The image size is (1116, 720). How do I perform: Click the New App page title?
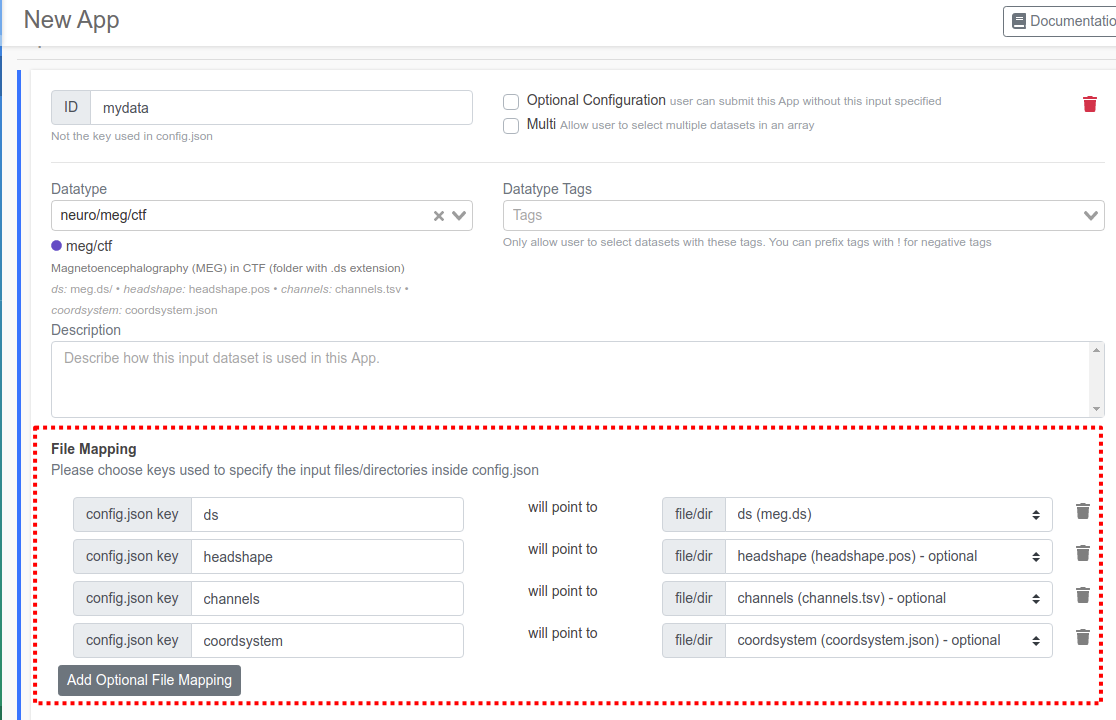(x=71, y=20)
